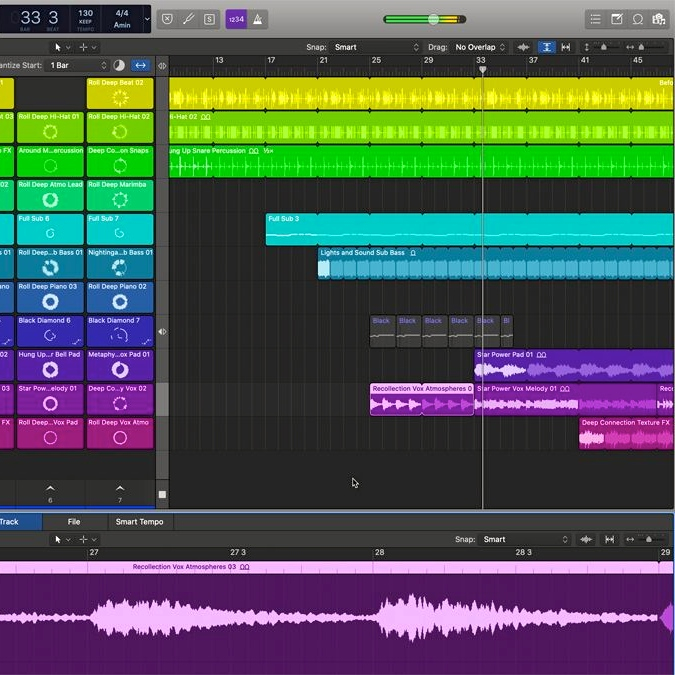
Task: Select the Lights and Sound Sub Bass region
Action: pos(495,264)
